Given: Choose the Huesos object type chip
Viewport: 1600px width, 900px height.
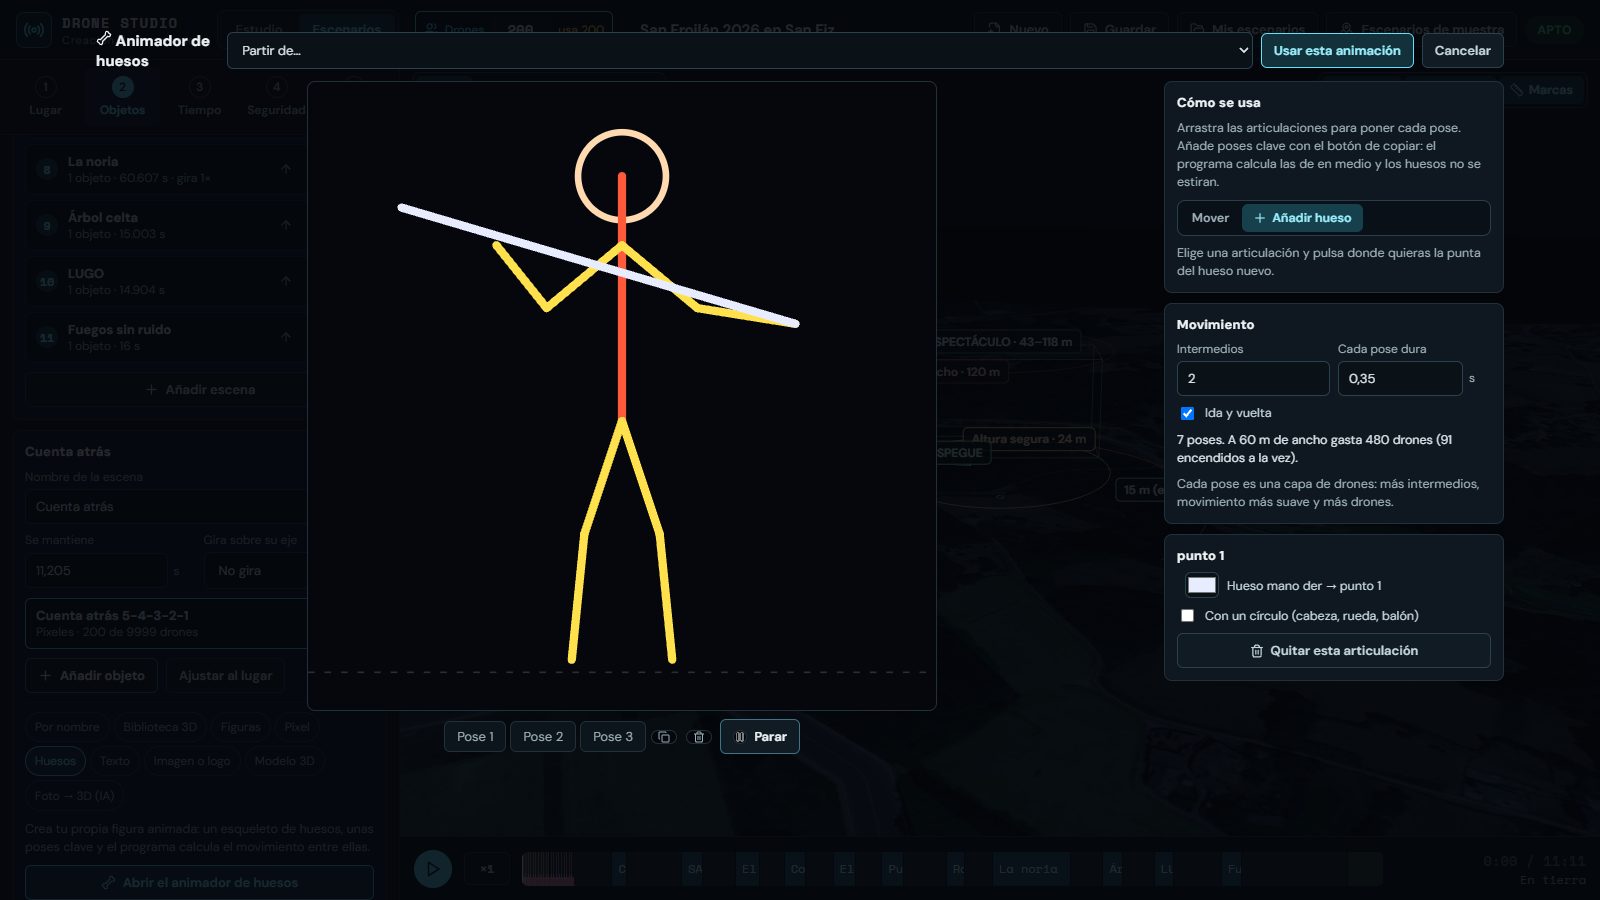Looking at the screenshot, I should (x=55, y=761).
